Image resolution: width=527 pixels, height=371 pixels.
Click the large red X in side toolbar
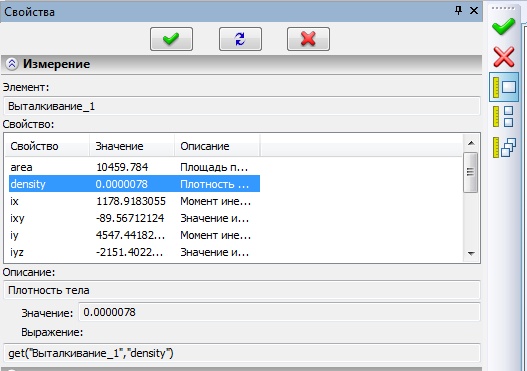504,56
